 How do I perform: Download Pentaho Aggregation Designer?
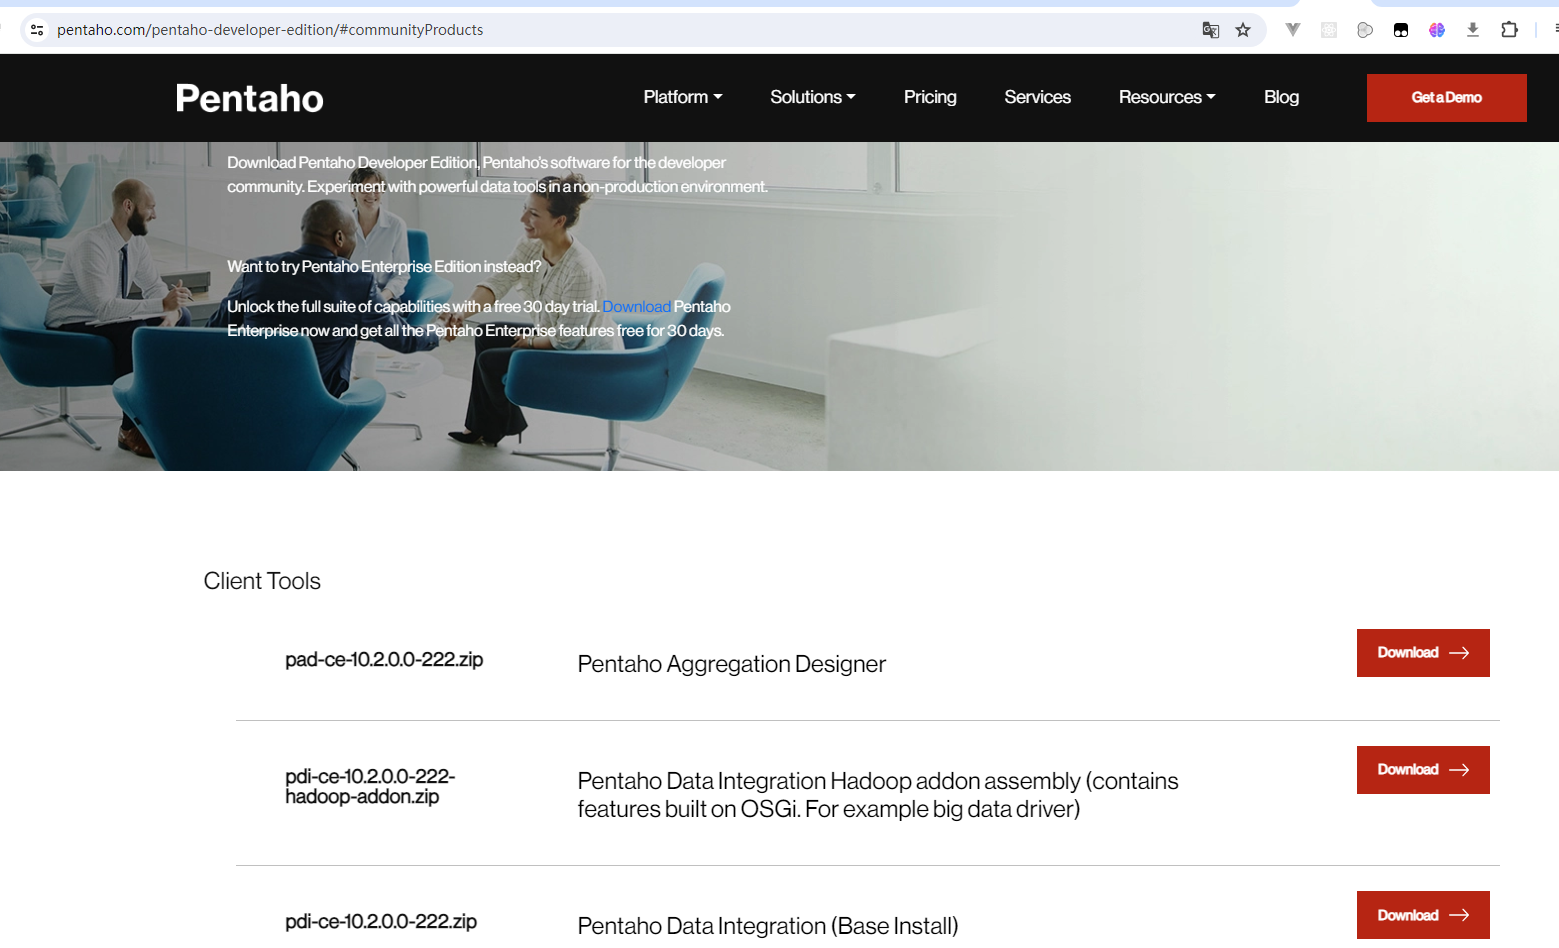[1423, 653]
